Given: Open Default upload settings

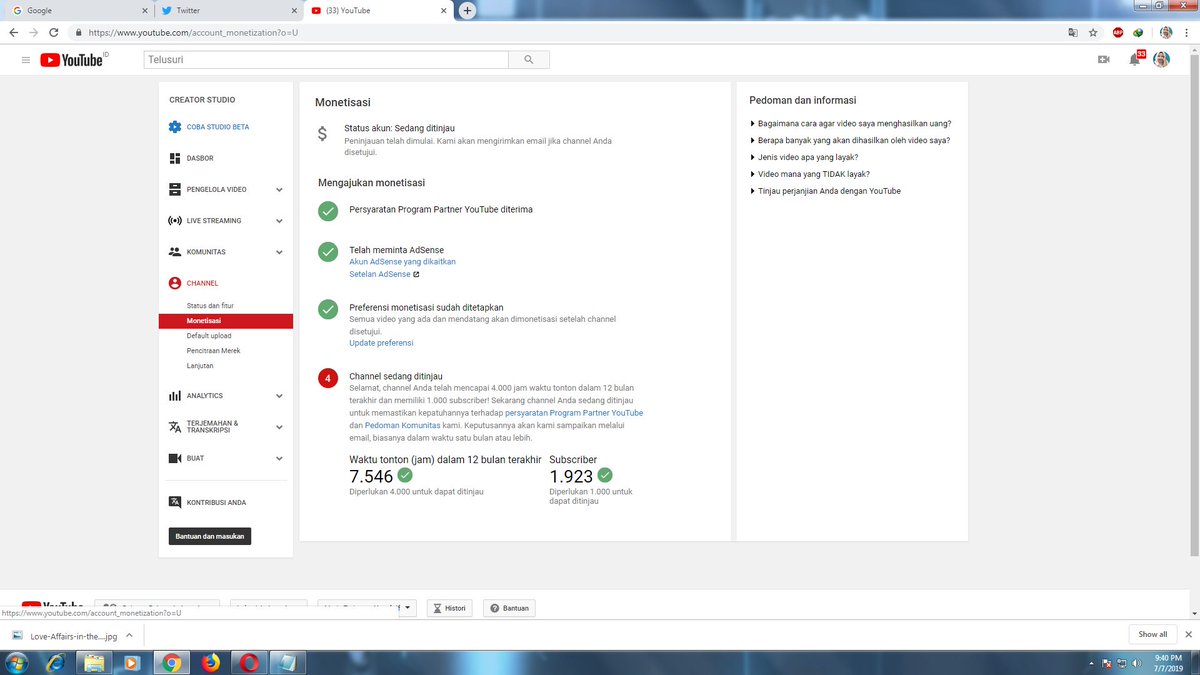Looking at the screenshot, I should [209, 336].
